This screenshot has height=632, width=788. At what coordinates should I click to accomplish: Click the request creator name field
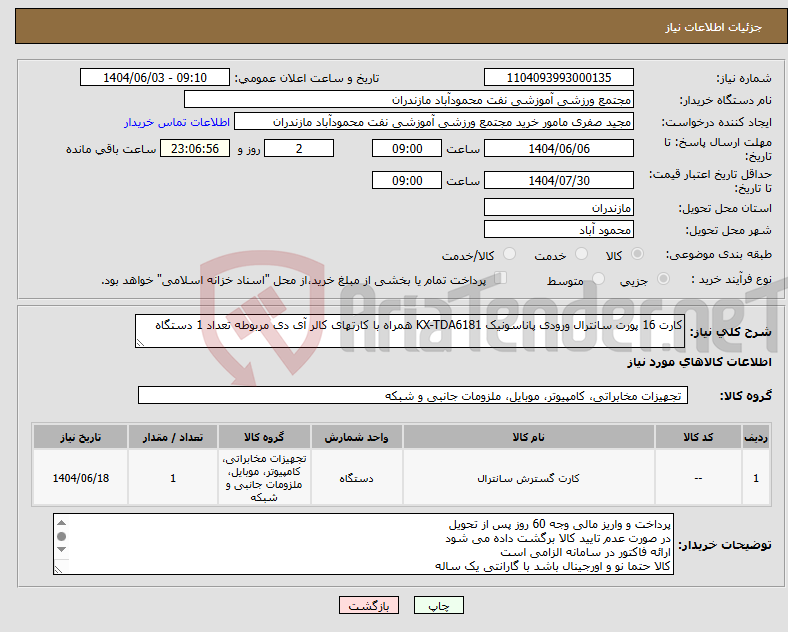(434, 122)
